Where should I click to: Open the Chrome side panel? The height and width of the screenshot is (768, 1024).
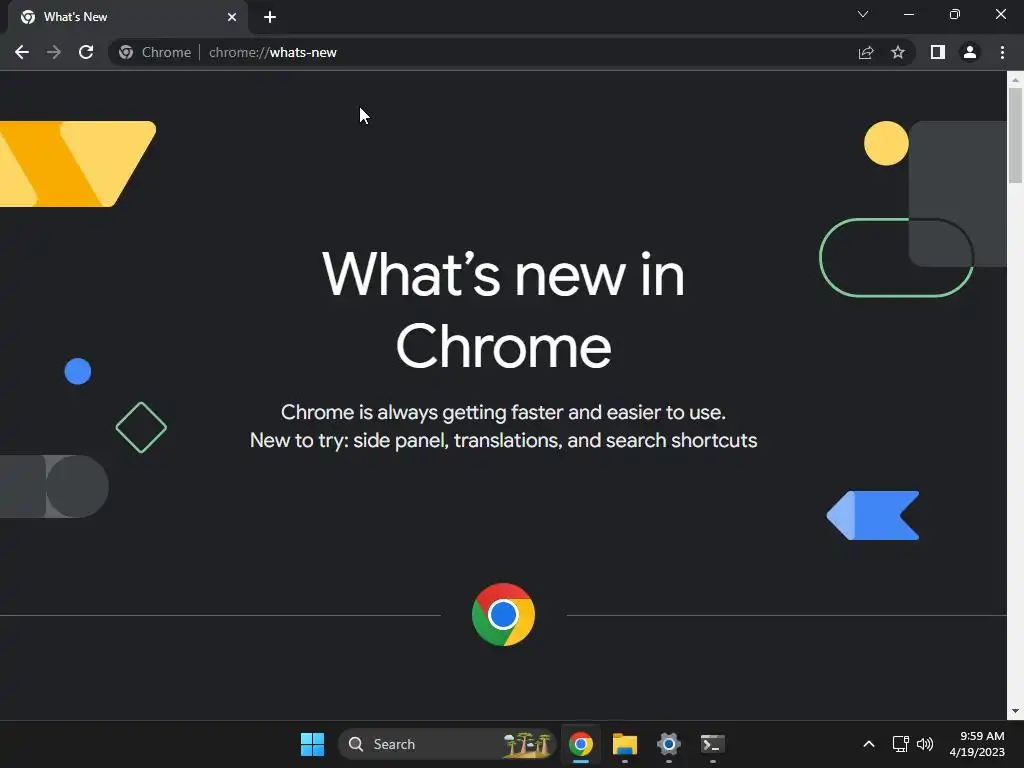938,52
